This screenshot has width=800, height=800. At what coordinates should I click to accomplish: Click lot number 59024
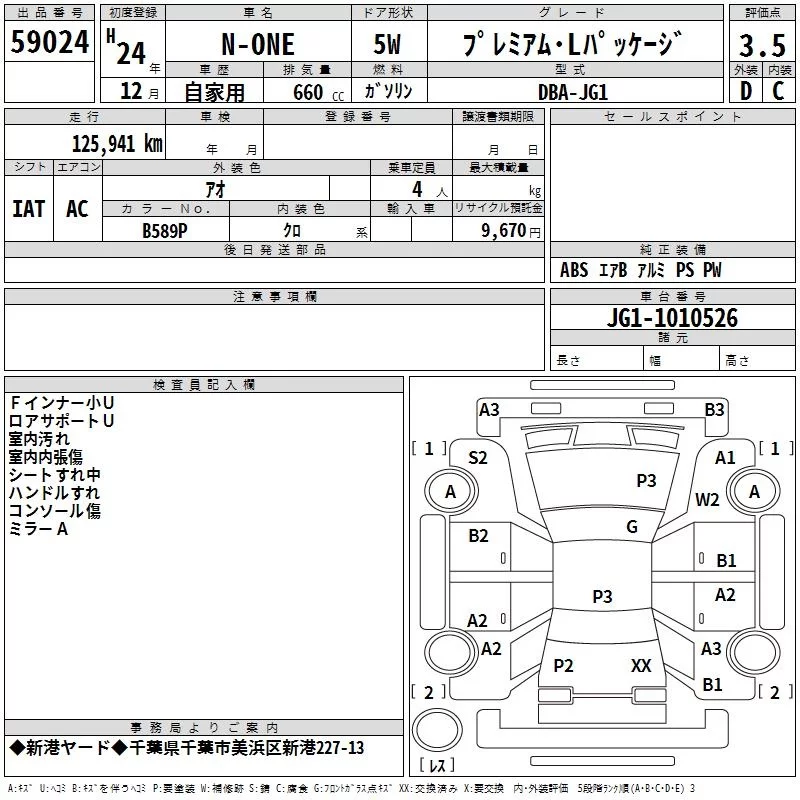[49, 42]
